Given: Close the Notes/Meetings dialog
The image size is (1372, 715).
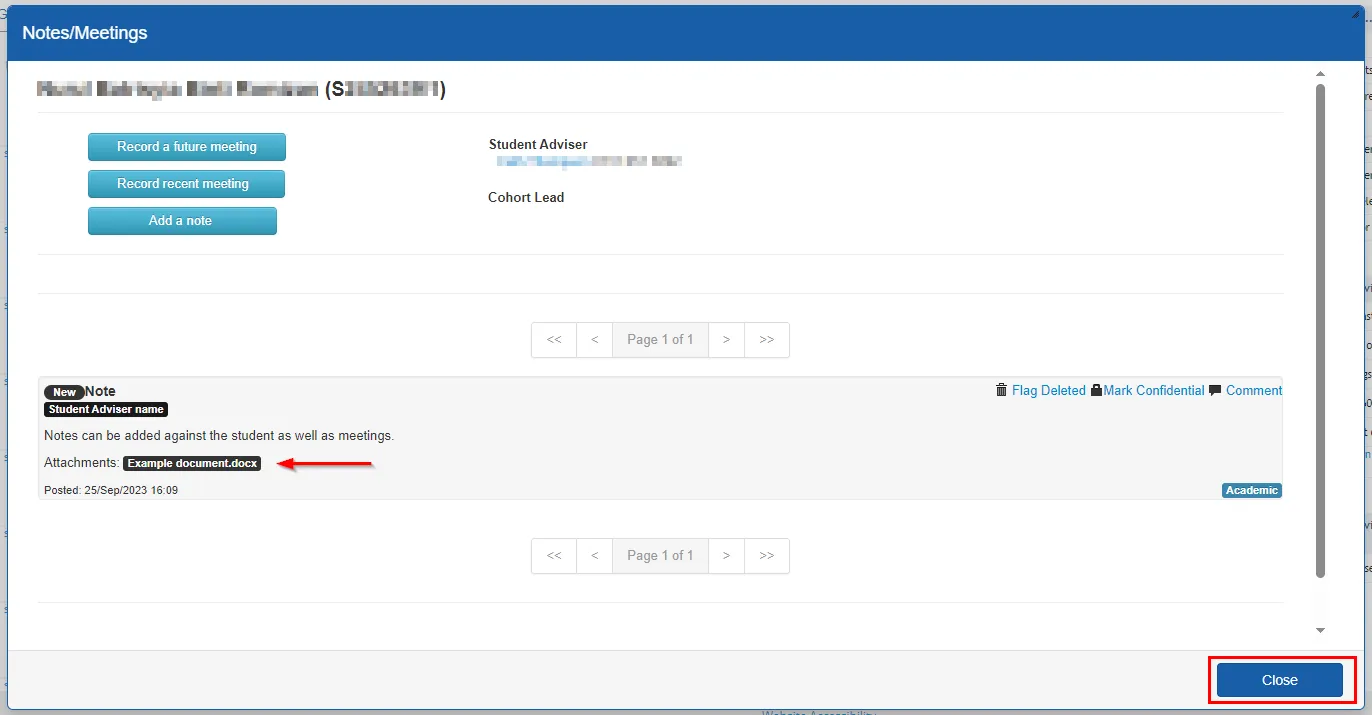Looking at the screenshot, I should (x=1280, y=679).
